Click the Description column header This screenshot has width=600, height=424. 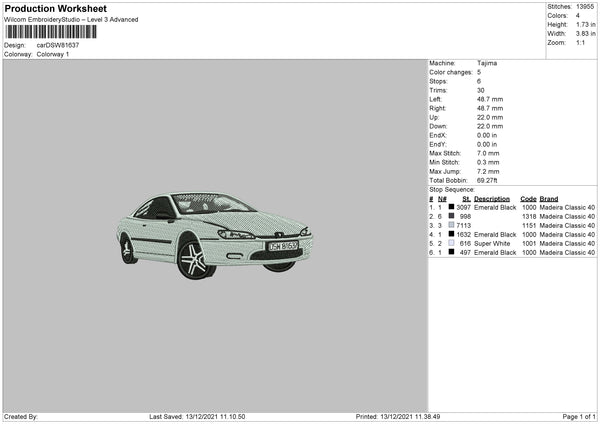(x=491, y=198)
